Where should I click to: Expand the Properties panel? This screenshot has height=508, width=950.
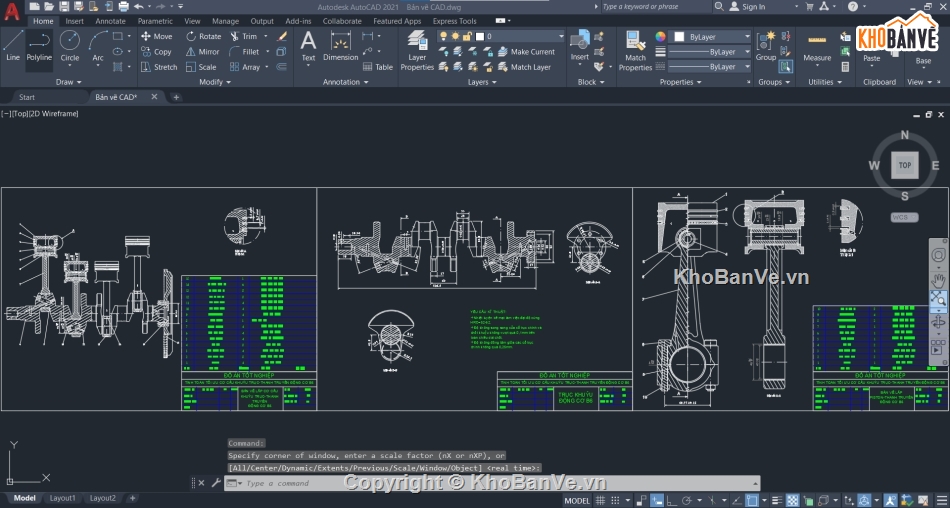click(680, 82)
